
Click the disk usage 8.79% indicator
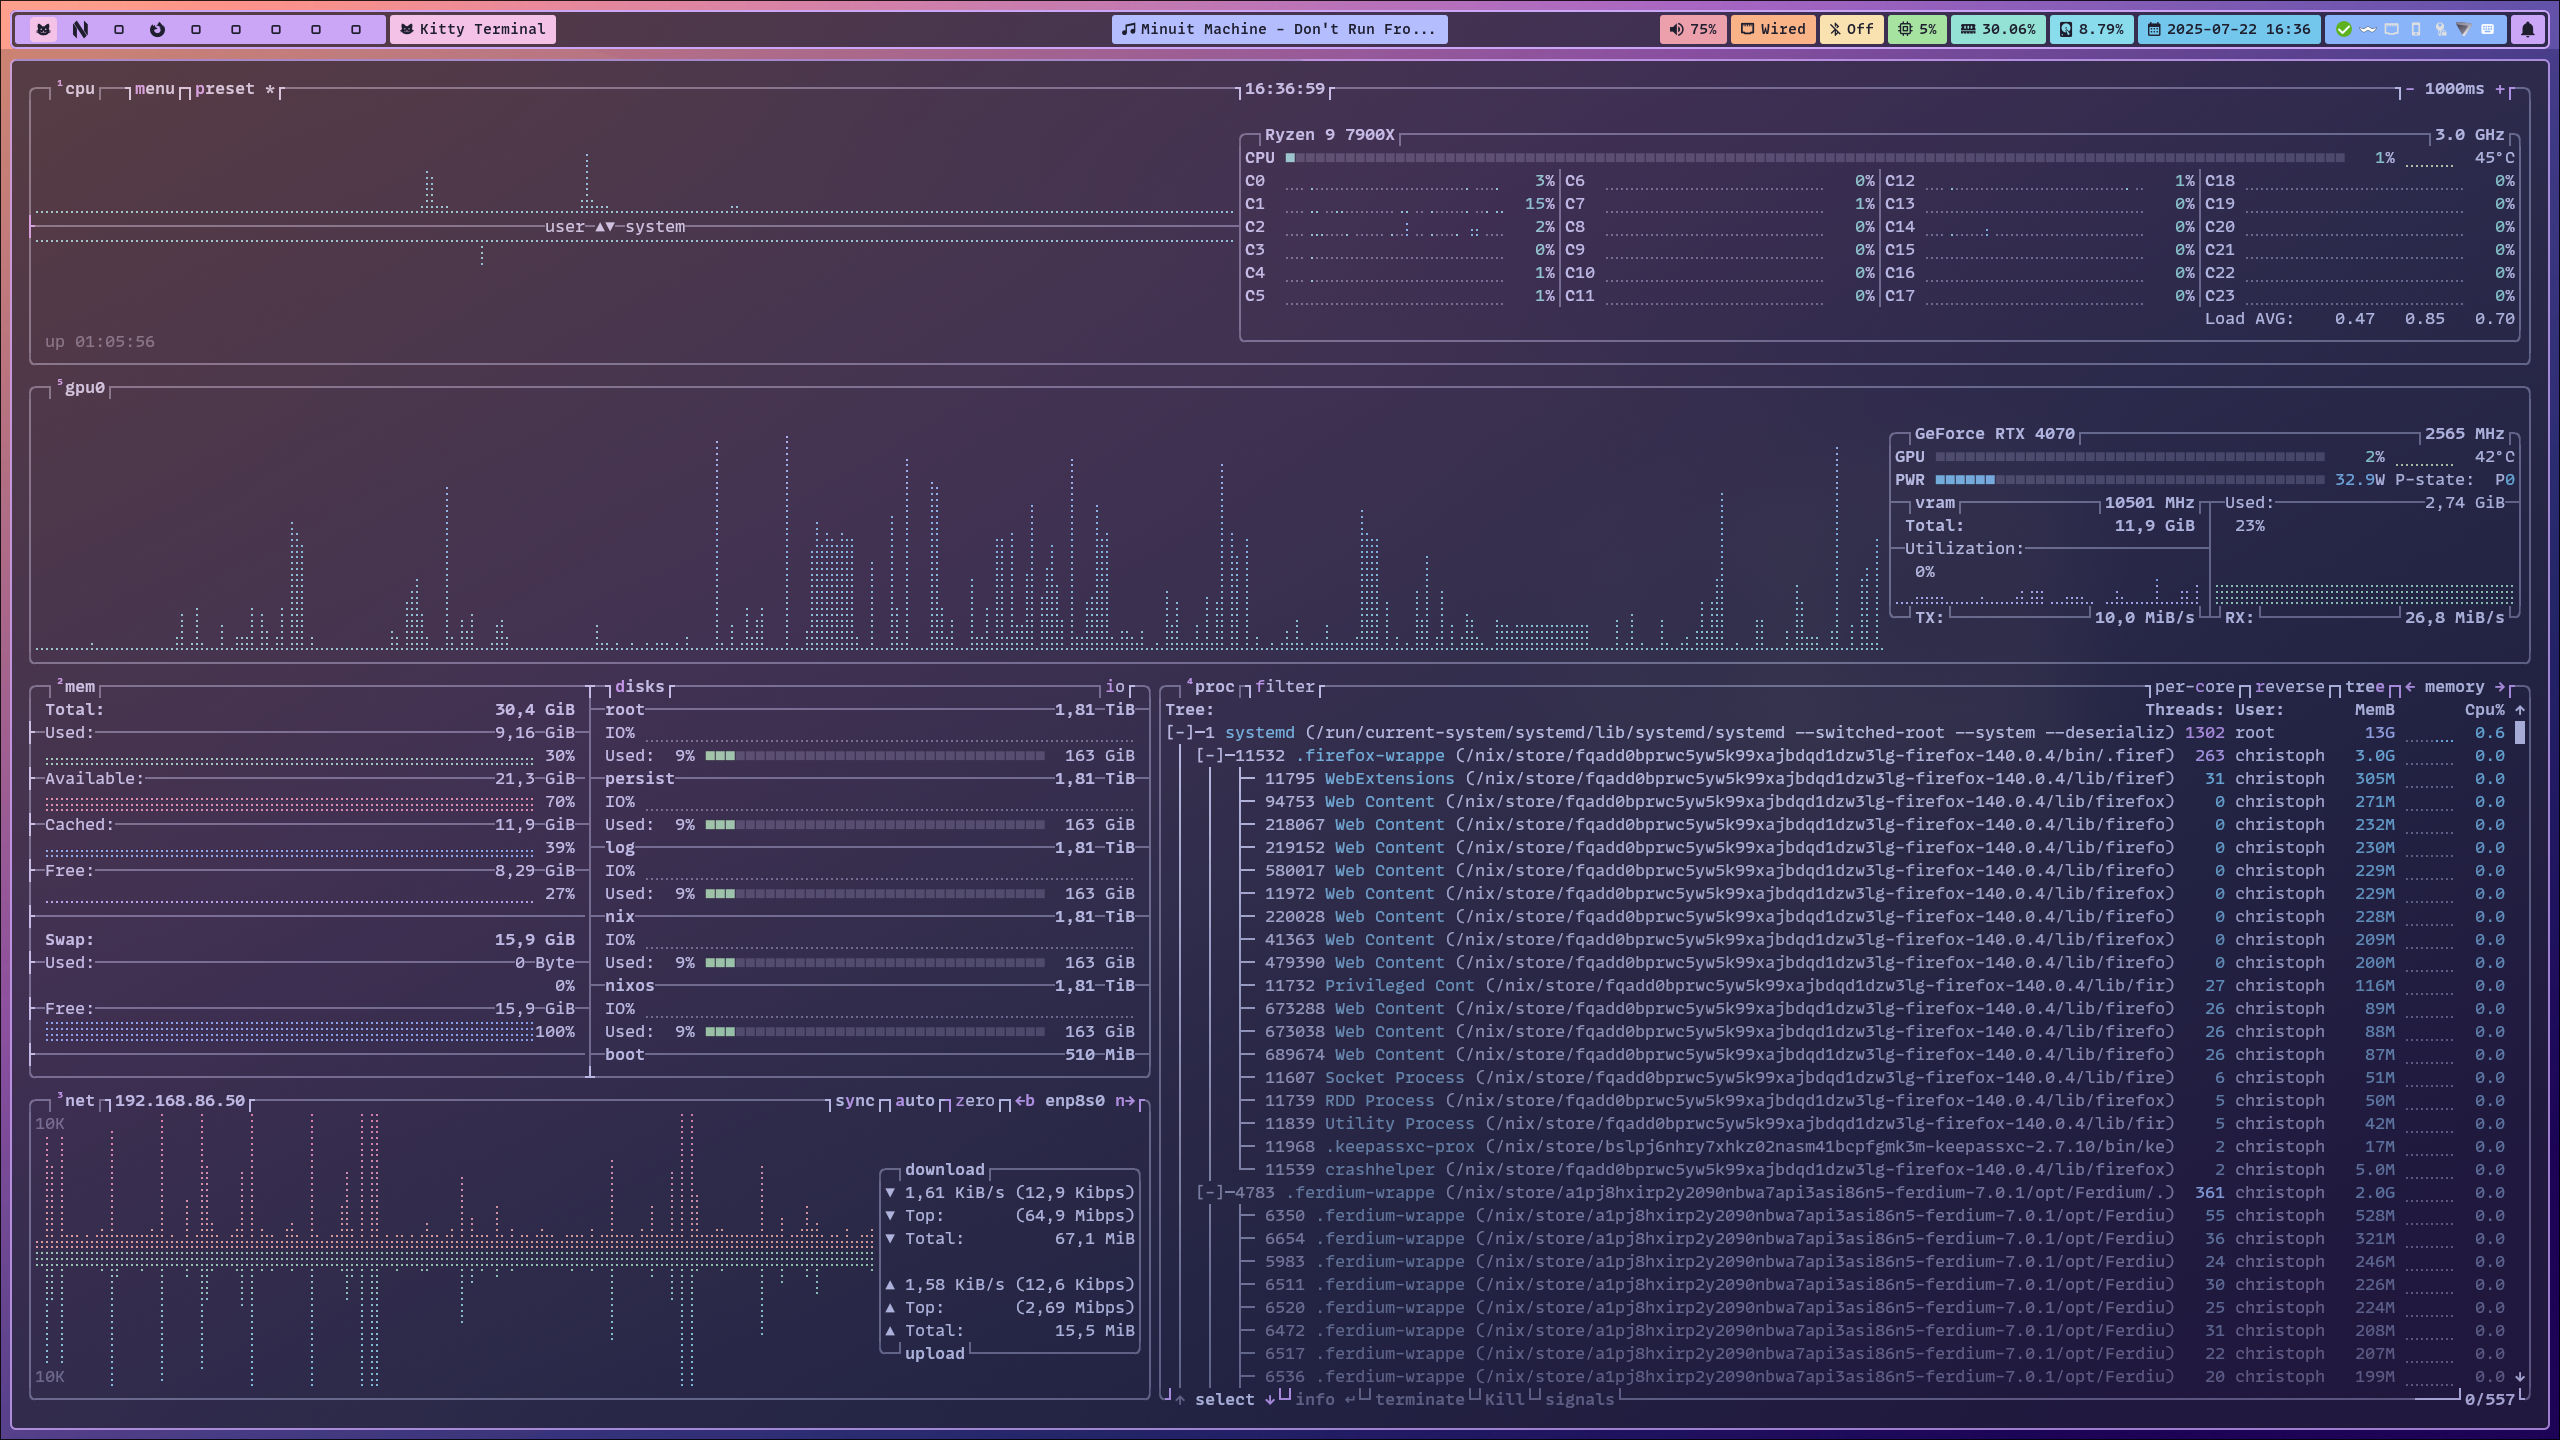click(x=2091, y=29)
